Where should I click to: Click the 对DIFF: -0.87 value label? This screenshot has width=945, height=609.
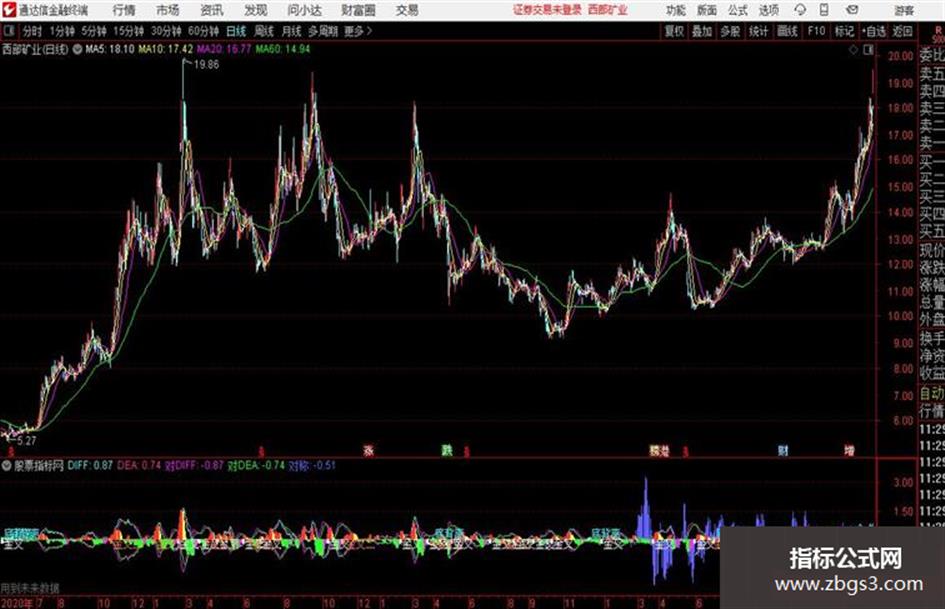click(x=194, y=465)
